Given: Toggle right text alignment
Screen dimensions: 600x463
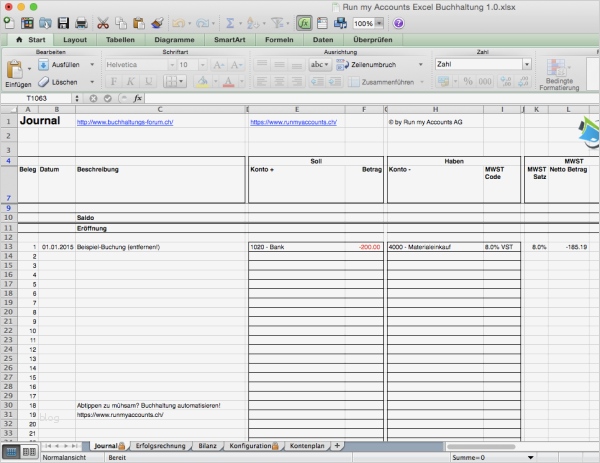Looking at the screenshot, I should coord(297,82).
